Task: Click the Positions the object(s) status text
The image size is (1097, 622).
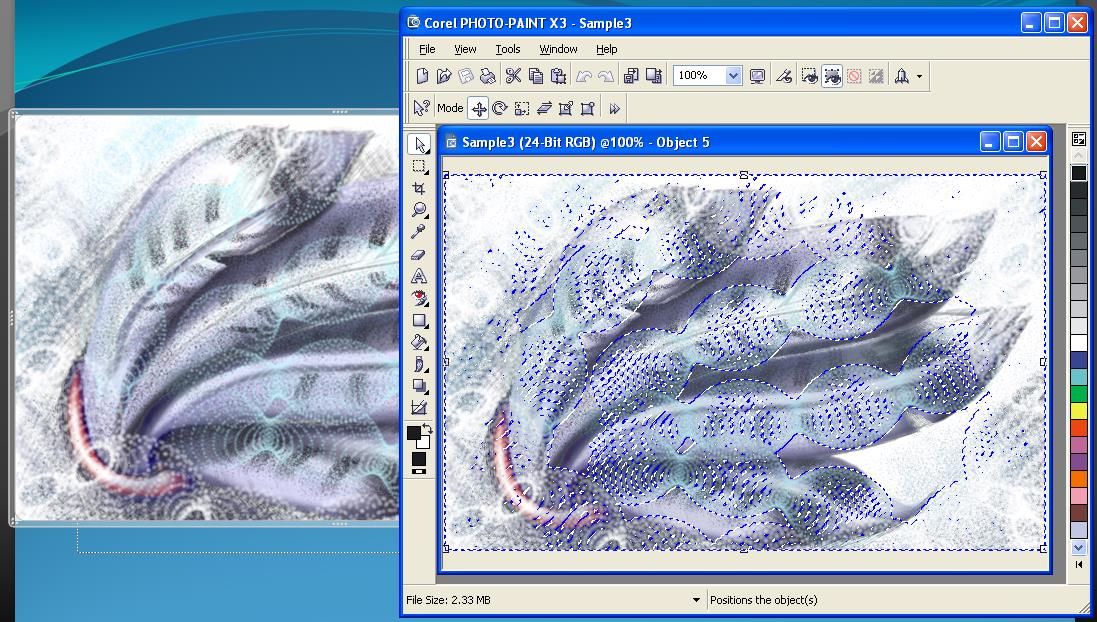Action: pos(763,600)
